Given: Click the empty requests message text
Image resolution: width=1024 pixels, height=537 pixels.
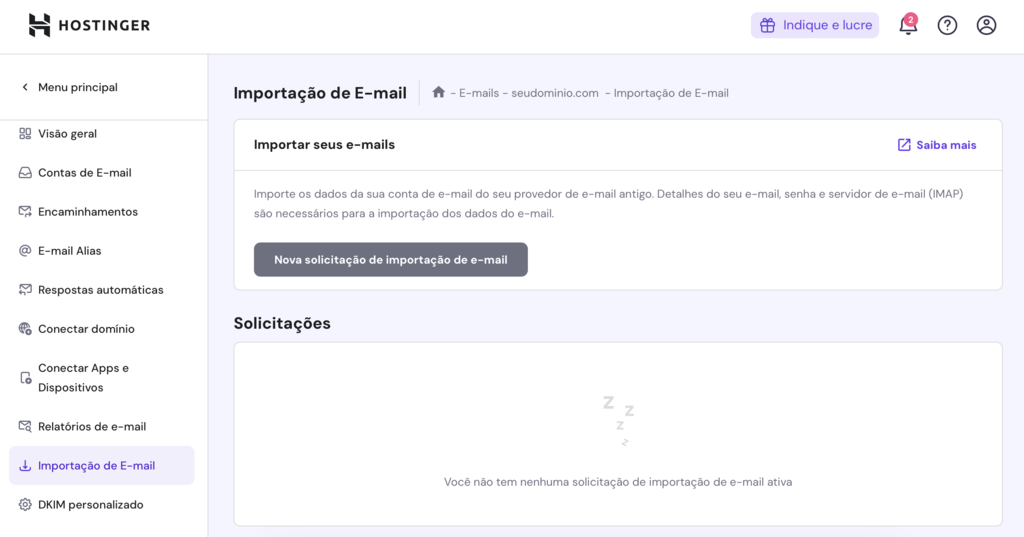Looking at the screenshot, I should point(618,482).
